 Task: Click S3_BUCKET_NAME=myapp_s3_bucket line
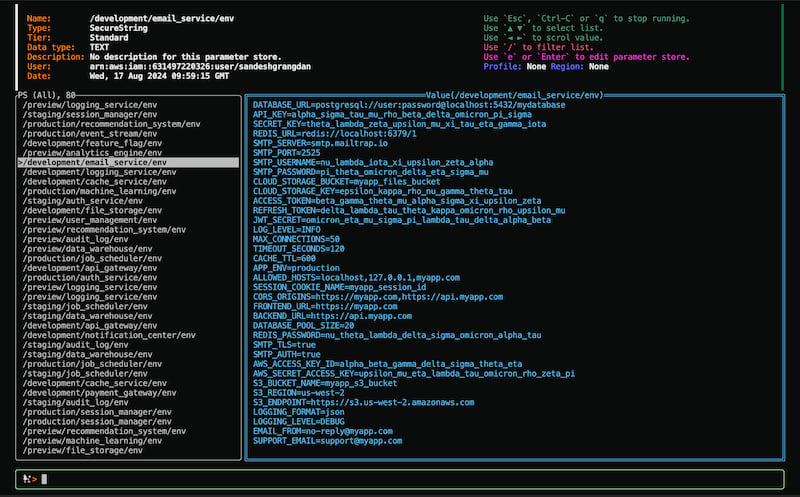(325, 383)
